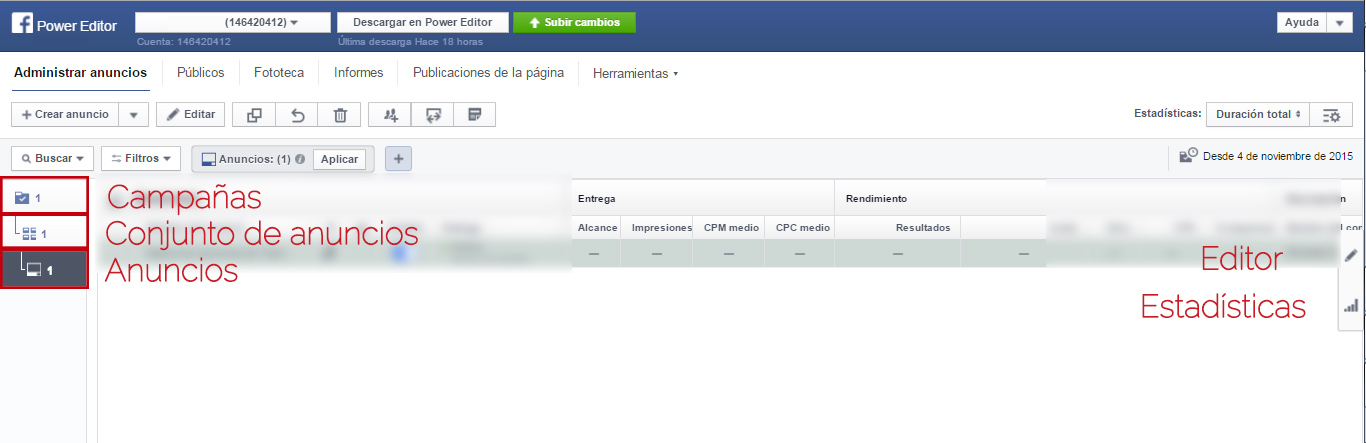Click Descargar en Power Editor button
Viewport: 1366px width, 443px height.
click(x=423, y=22)
